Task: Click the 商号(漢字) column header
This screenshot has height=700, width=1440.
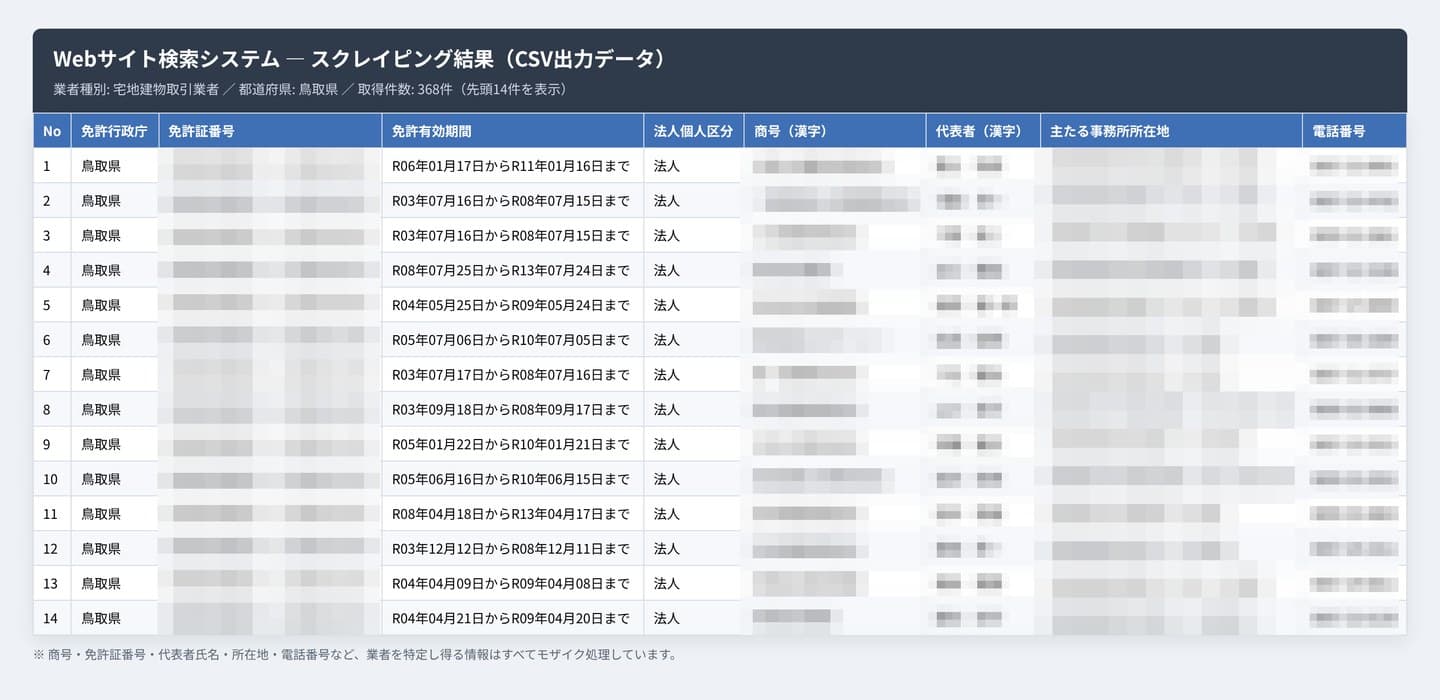Action: [x=835, y=131]
